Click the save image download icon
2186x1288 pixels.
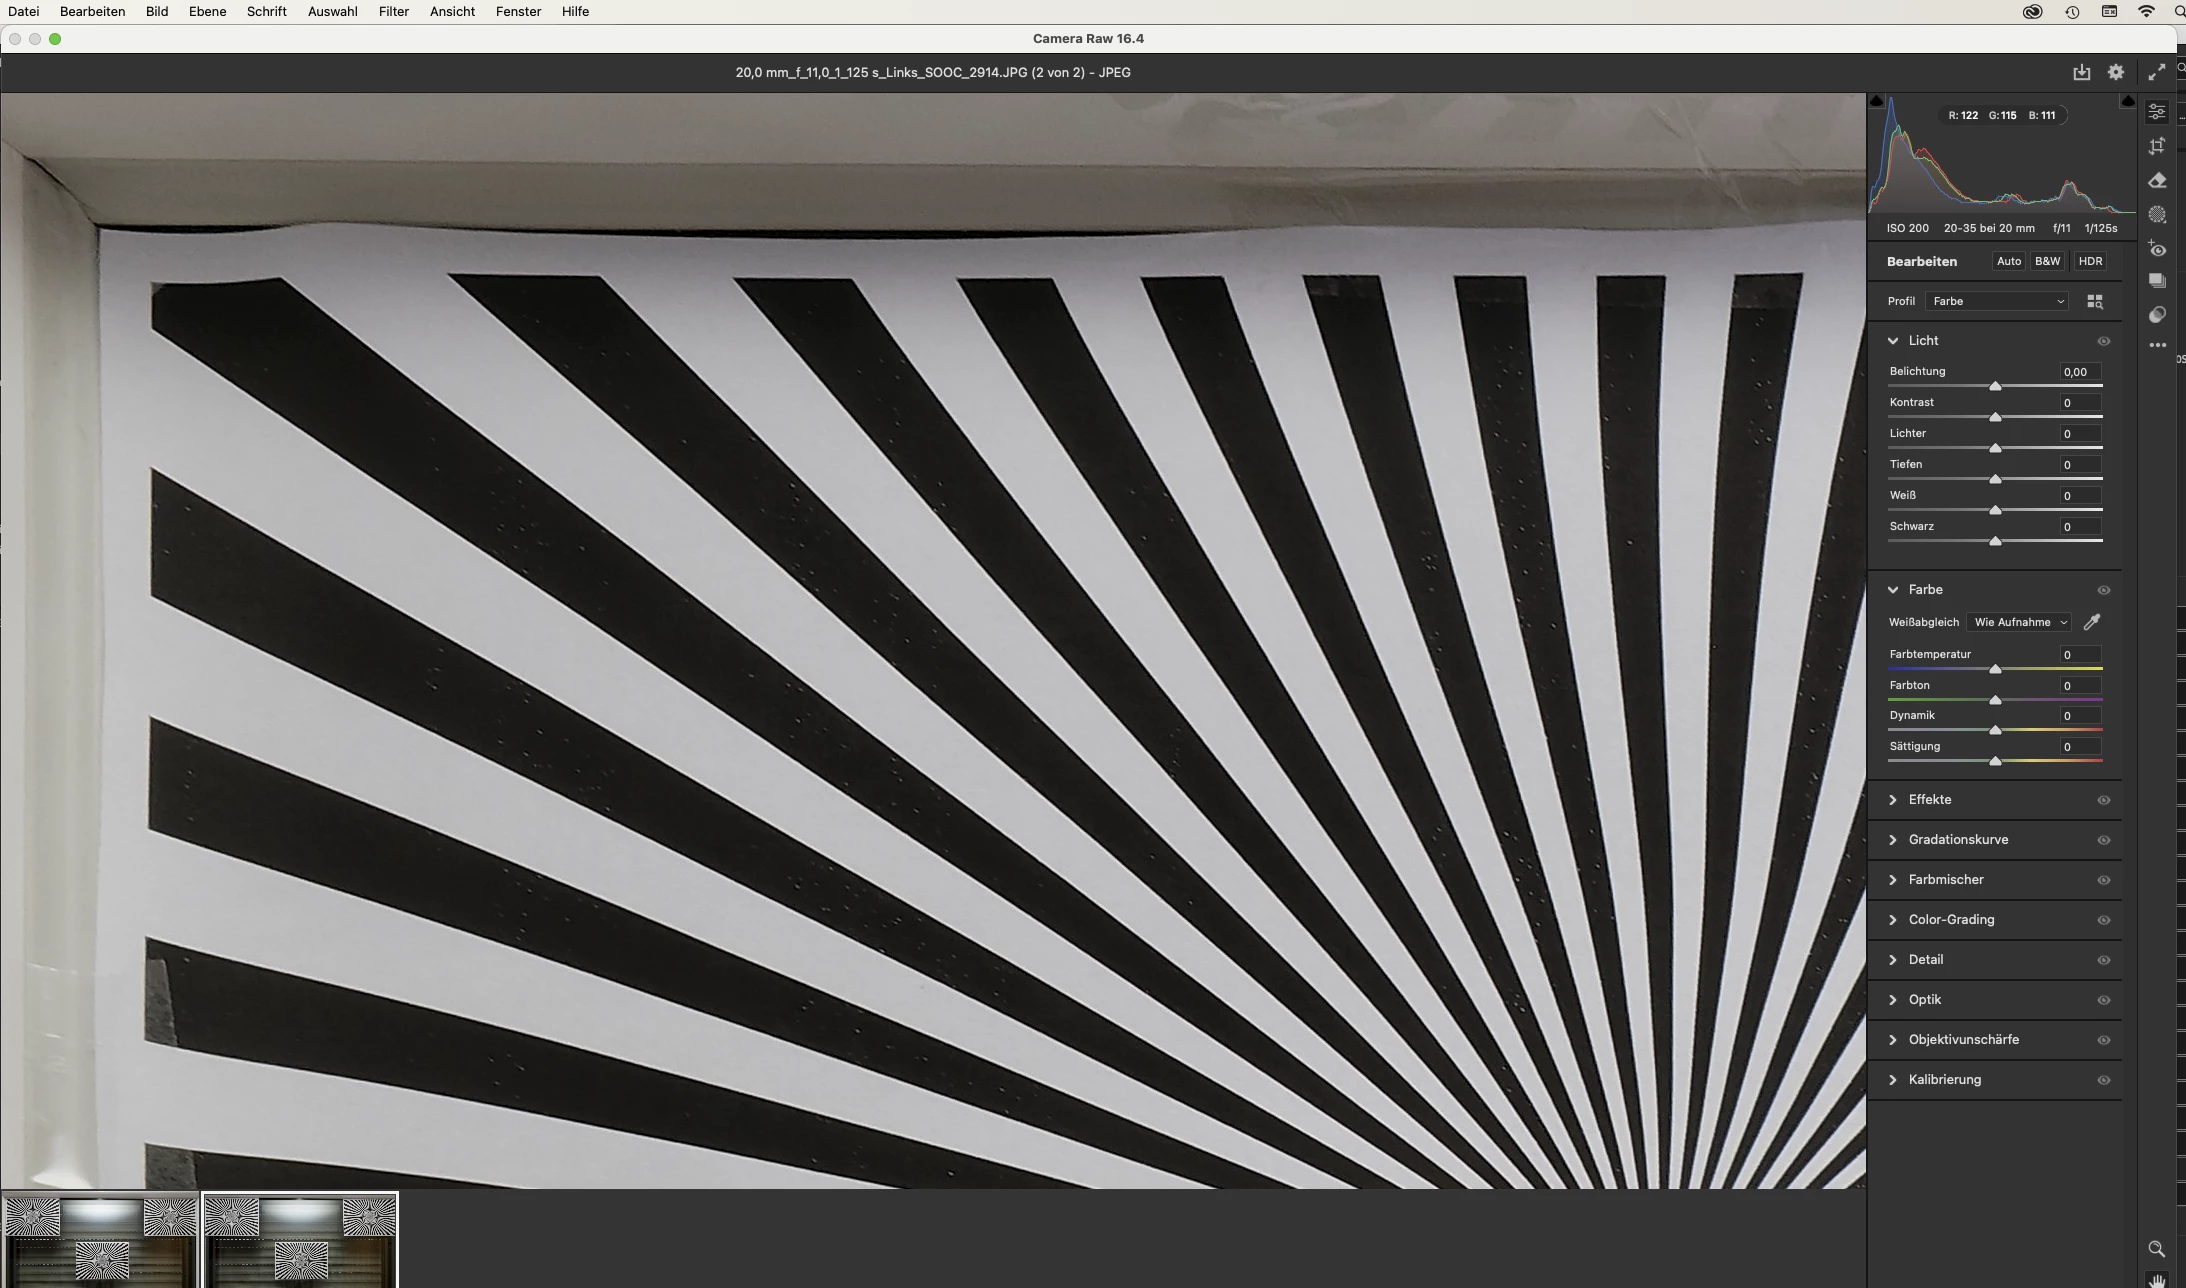tap(2081, 72)
